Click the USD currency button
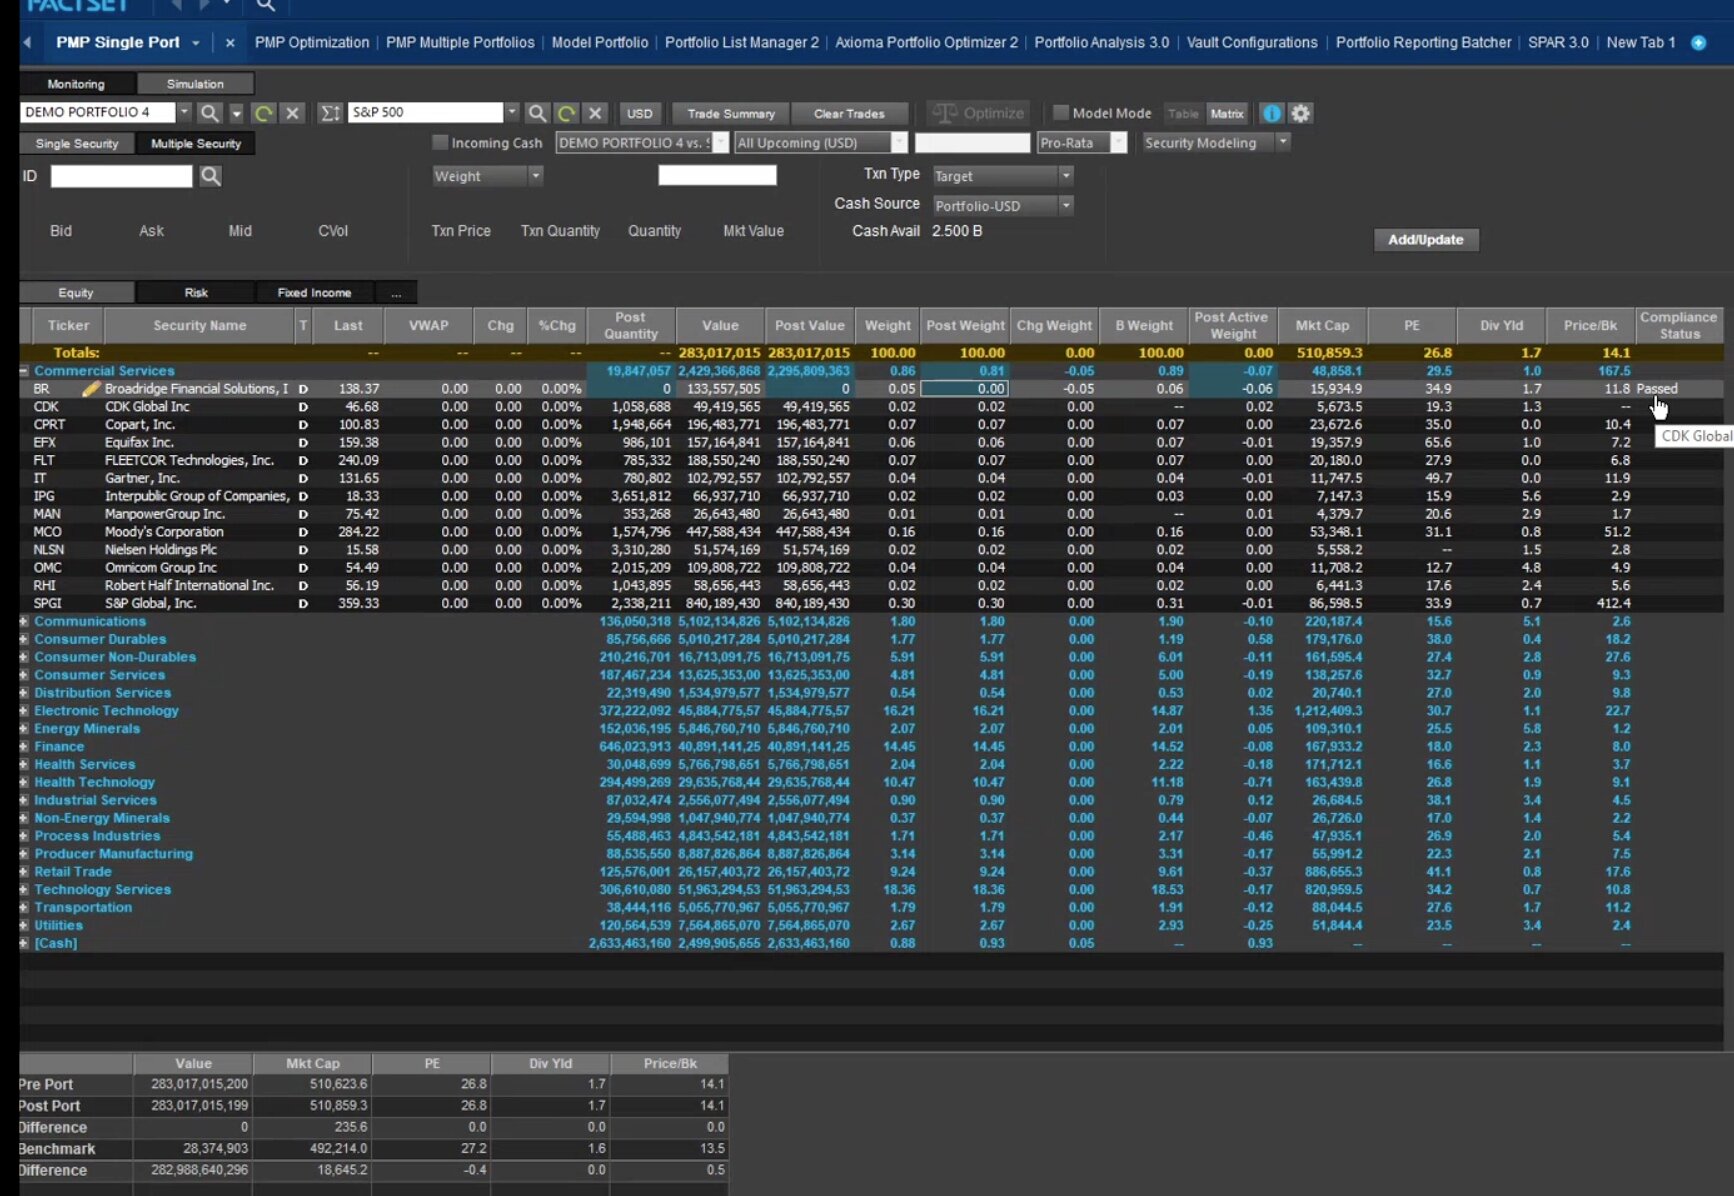Viewport: 1734px width, 1196px height. tap(640, 113)
